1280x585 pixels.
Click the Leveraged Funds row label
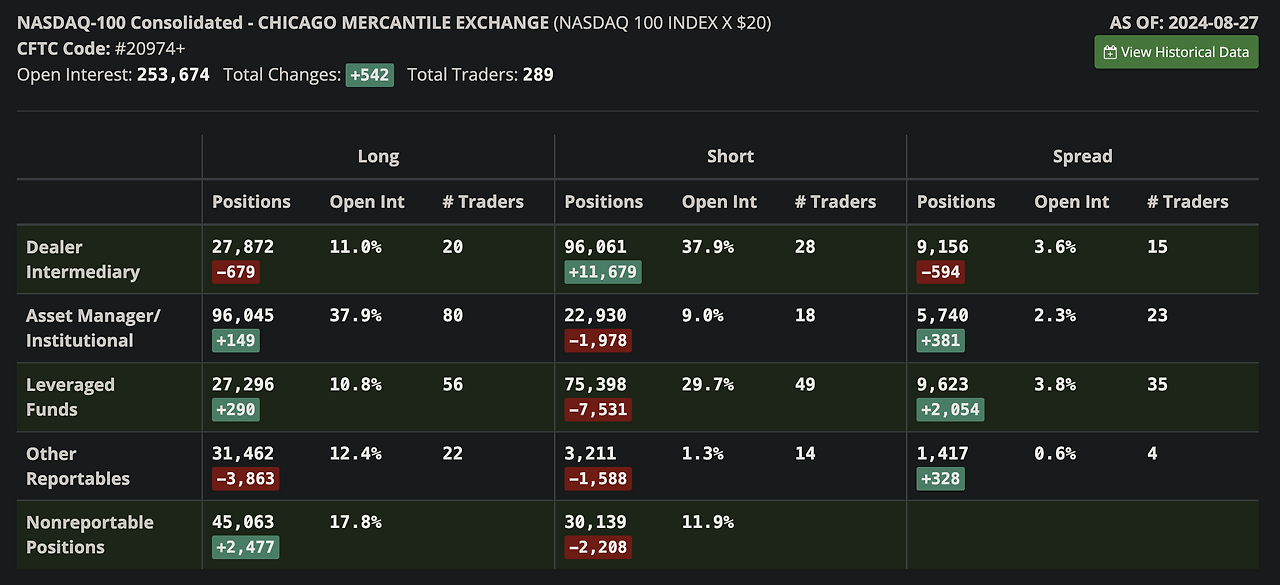coord(70,397)
